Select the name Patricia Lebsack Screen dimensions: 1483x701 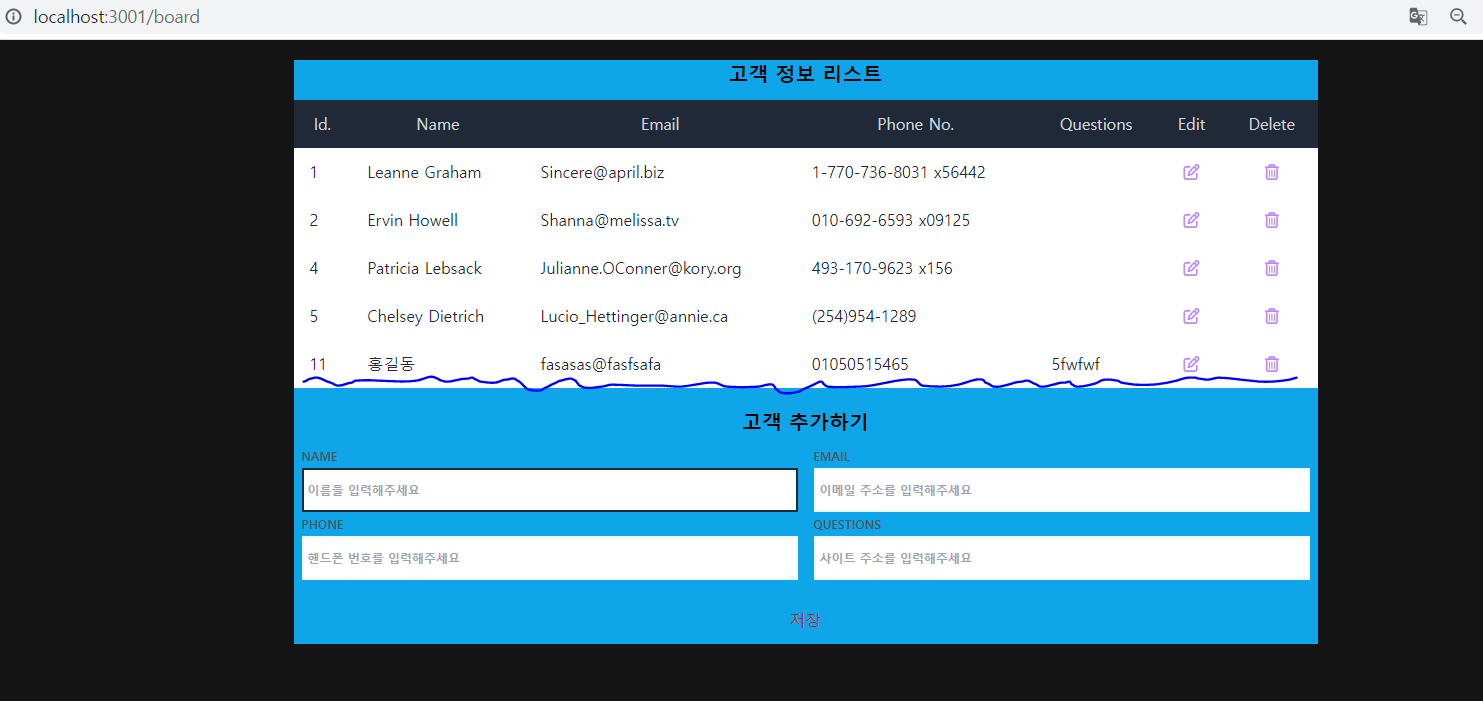click(424, 268)
